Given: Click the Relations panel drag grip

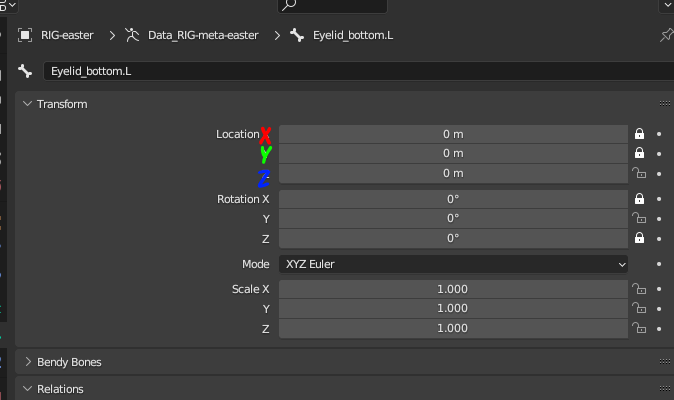Looking at the screenshot, I should (x=665, y=389).
